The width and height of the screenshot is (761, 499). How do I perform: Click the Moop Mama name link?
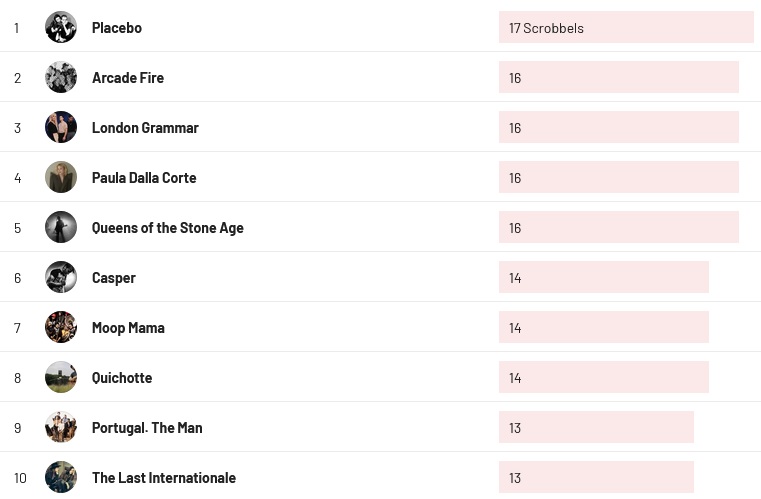(128, 328)
